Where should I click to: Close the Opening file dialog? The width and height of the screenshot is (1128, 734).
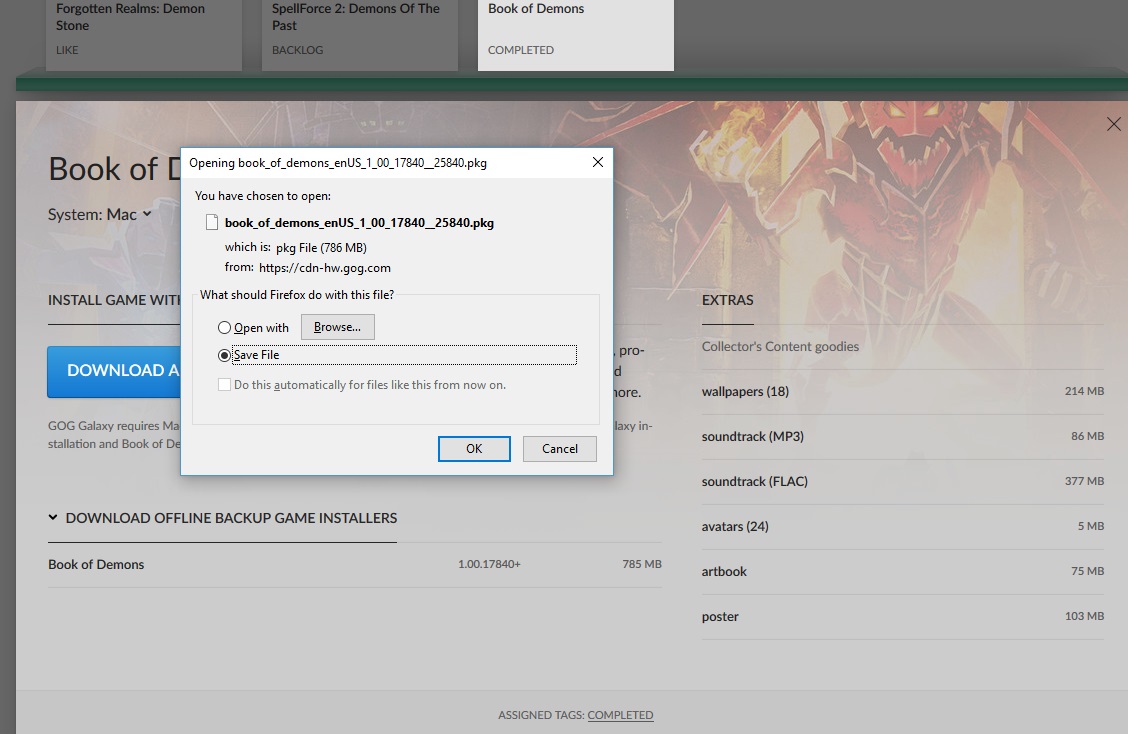[x=598, y=163]
